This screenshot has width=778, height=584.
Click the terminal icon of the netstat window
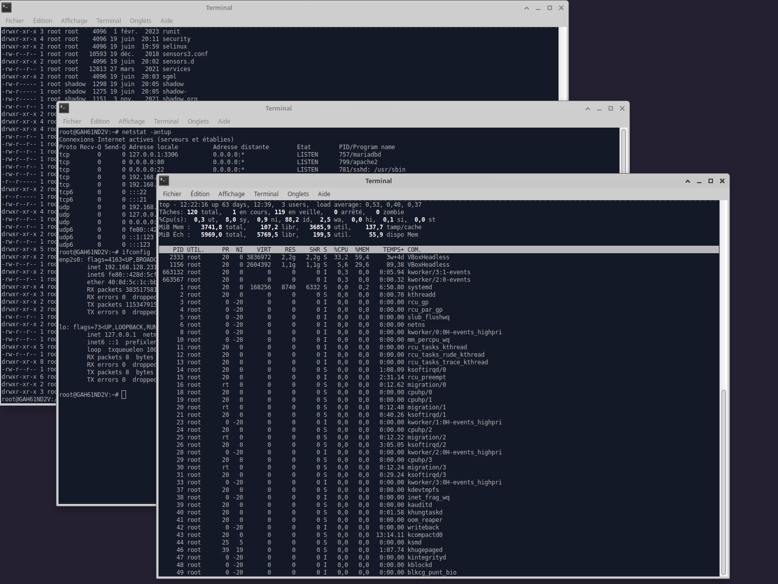point(64,108)
